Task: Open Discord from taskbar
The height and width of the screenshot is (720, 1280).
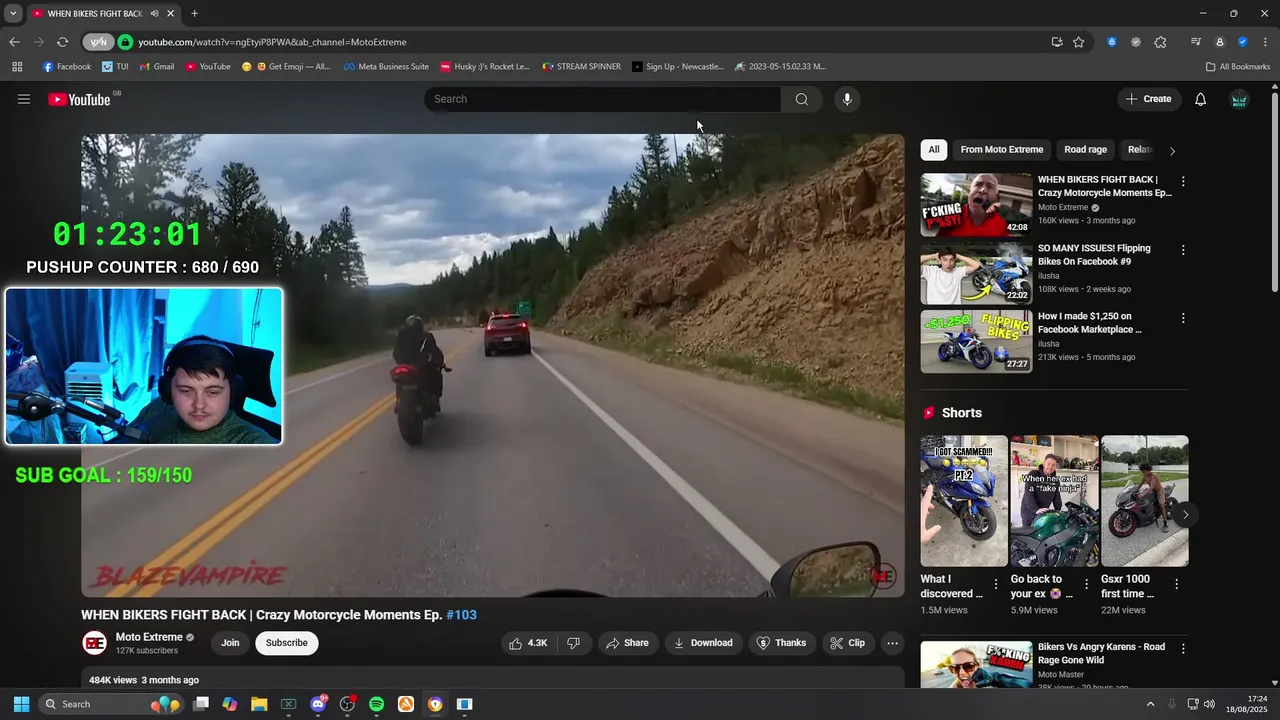Action: (x=319, y=704)
